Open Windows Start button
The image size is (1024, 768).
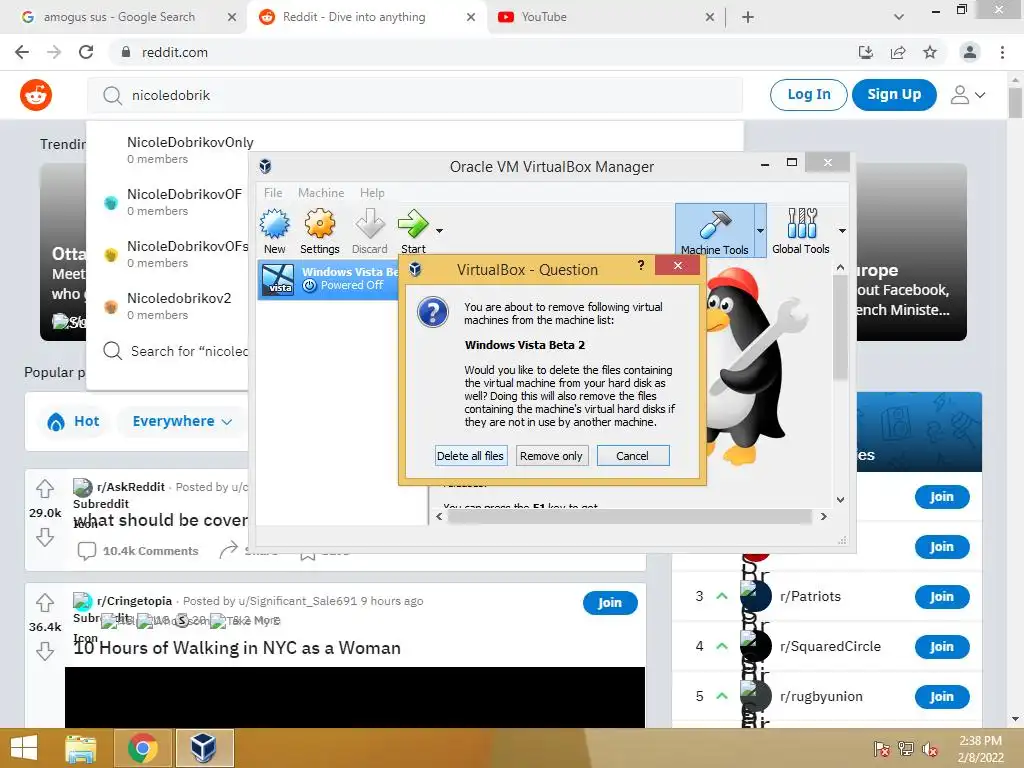24,748
